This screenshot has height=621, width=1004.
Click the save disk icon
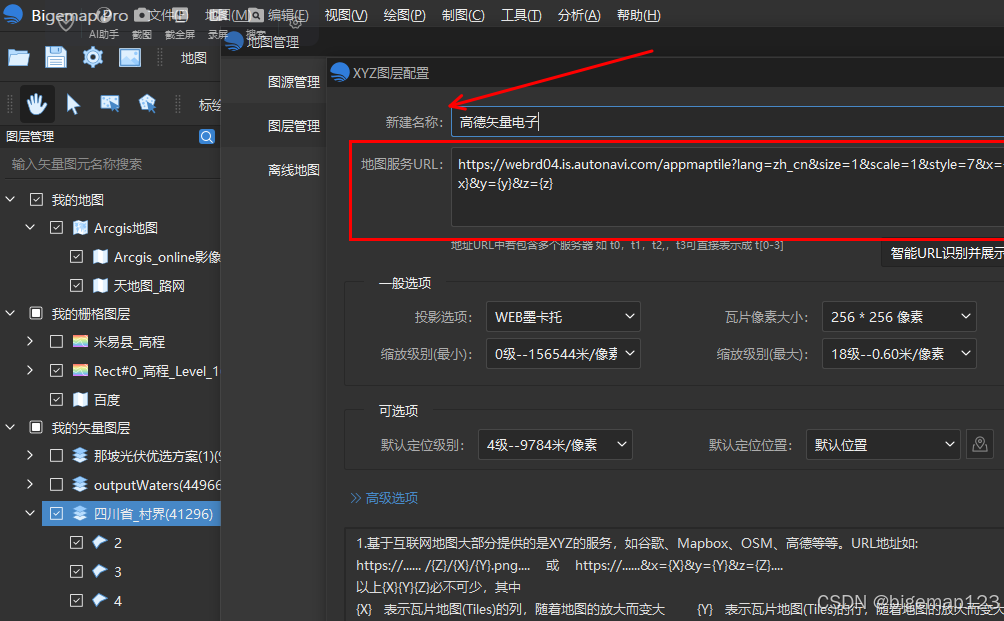point(56,58)
